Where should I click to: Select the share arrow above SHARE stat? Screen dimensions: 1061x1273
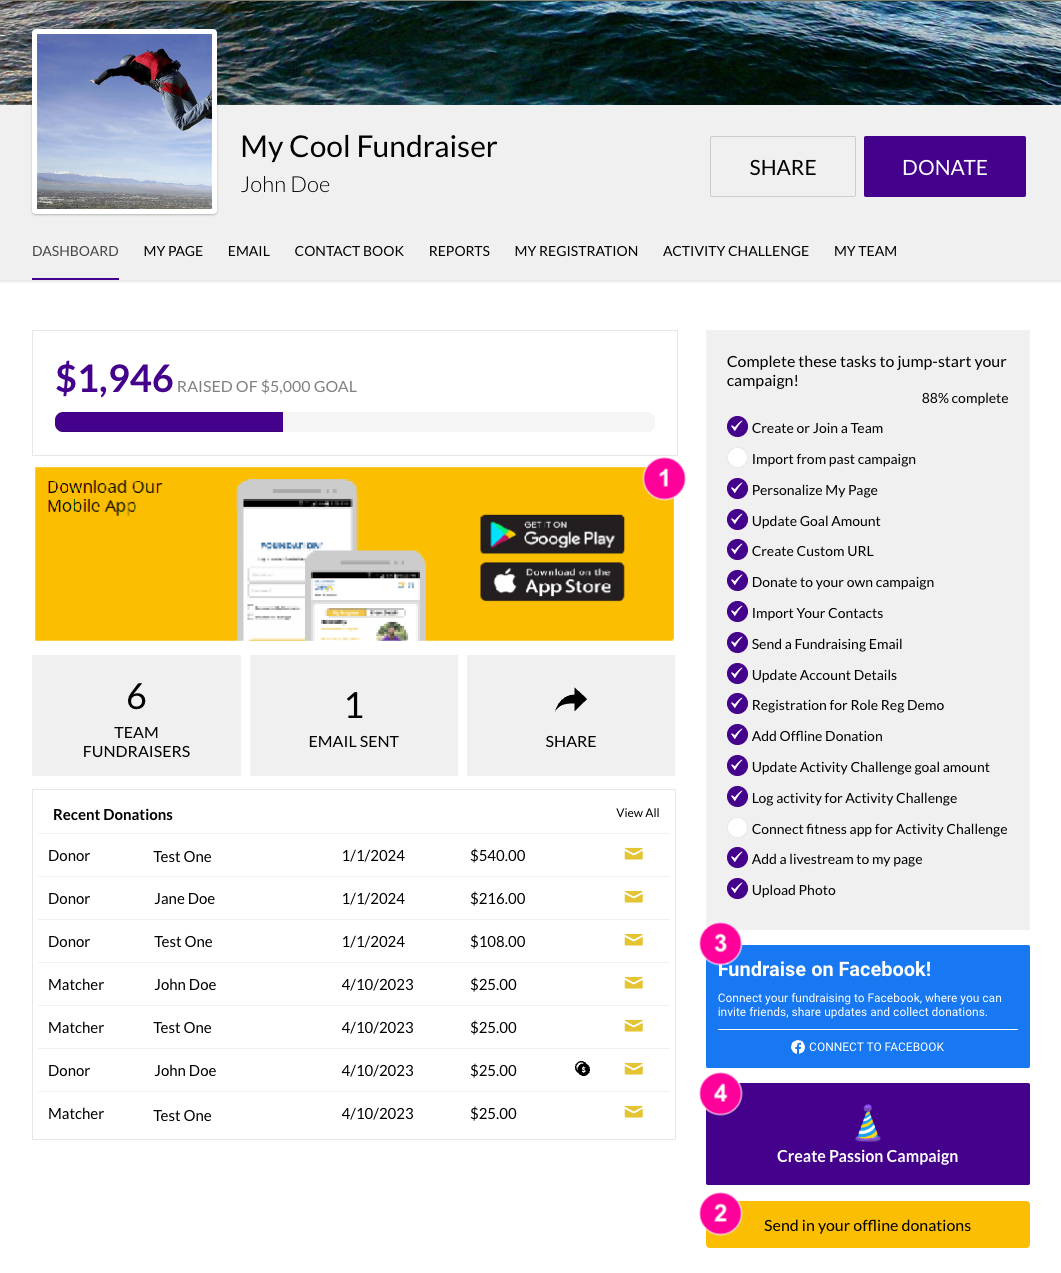coord(570,700)
